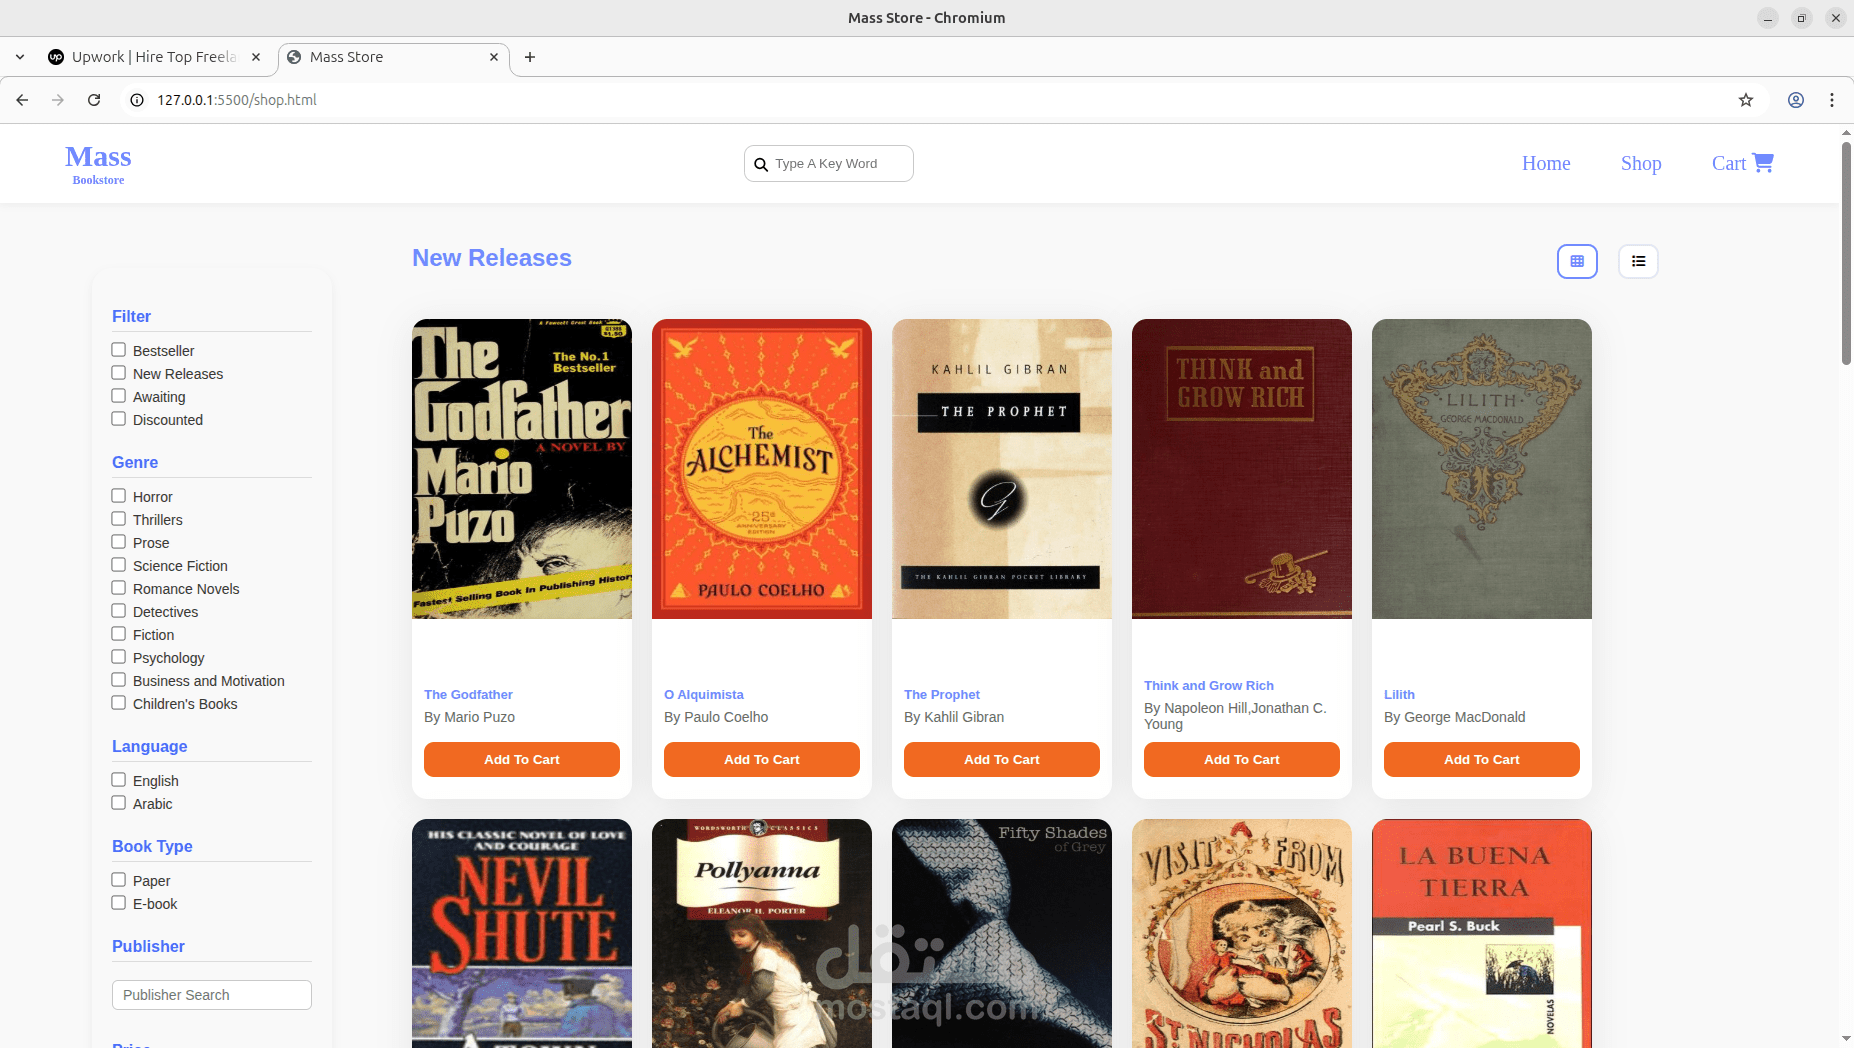Add The Godfather to cart

522,759
